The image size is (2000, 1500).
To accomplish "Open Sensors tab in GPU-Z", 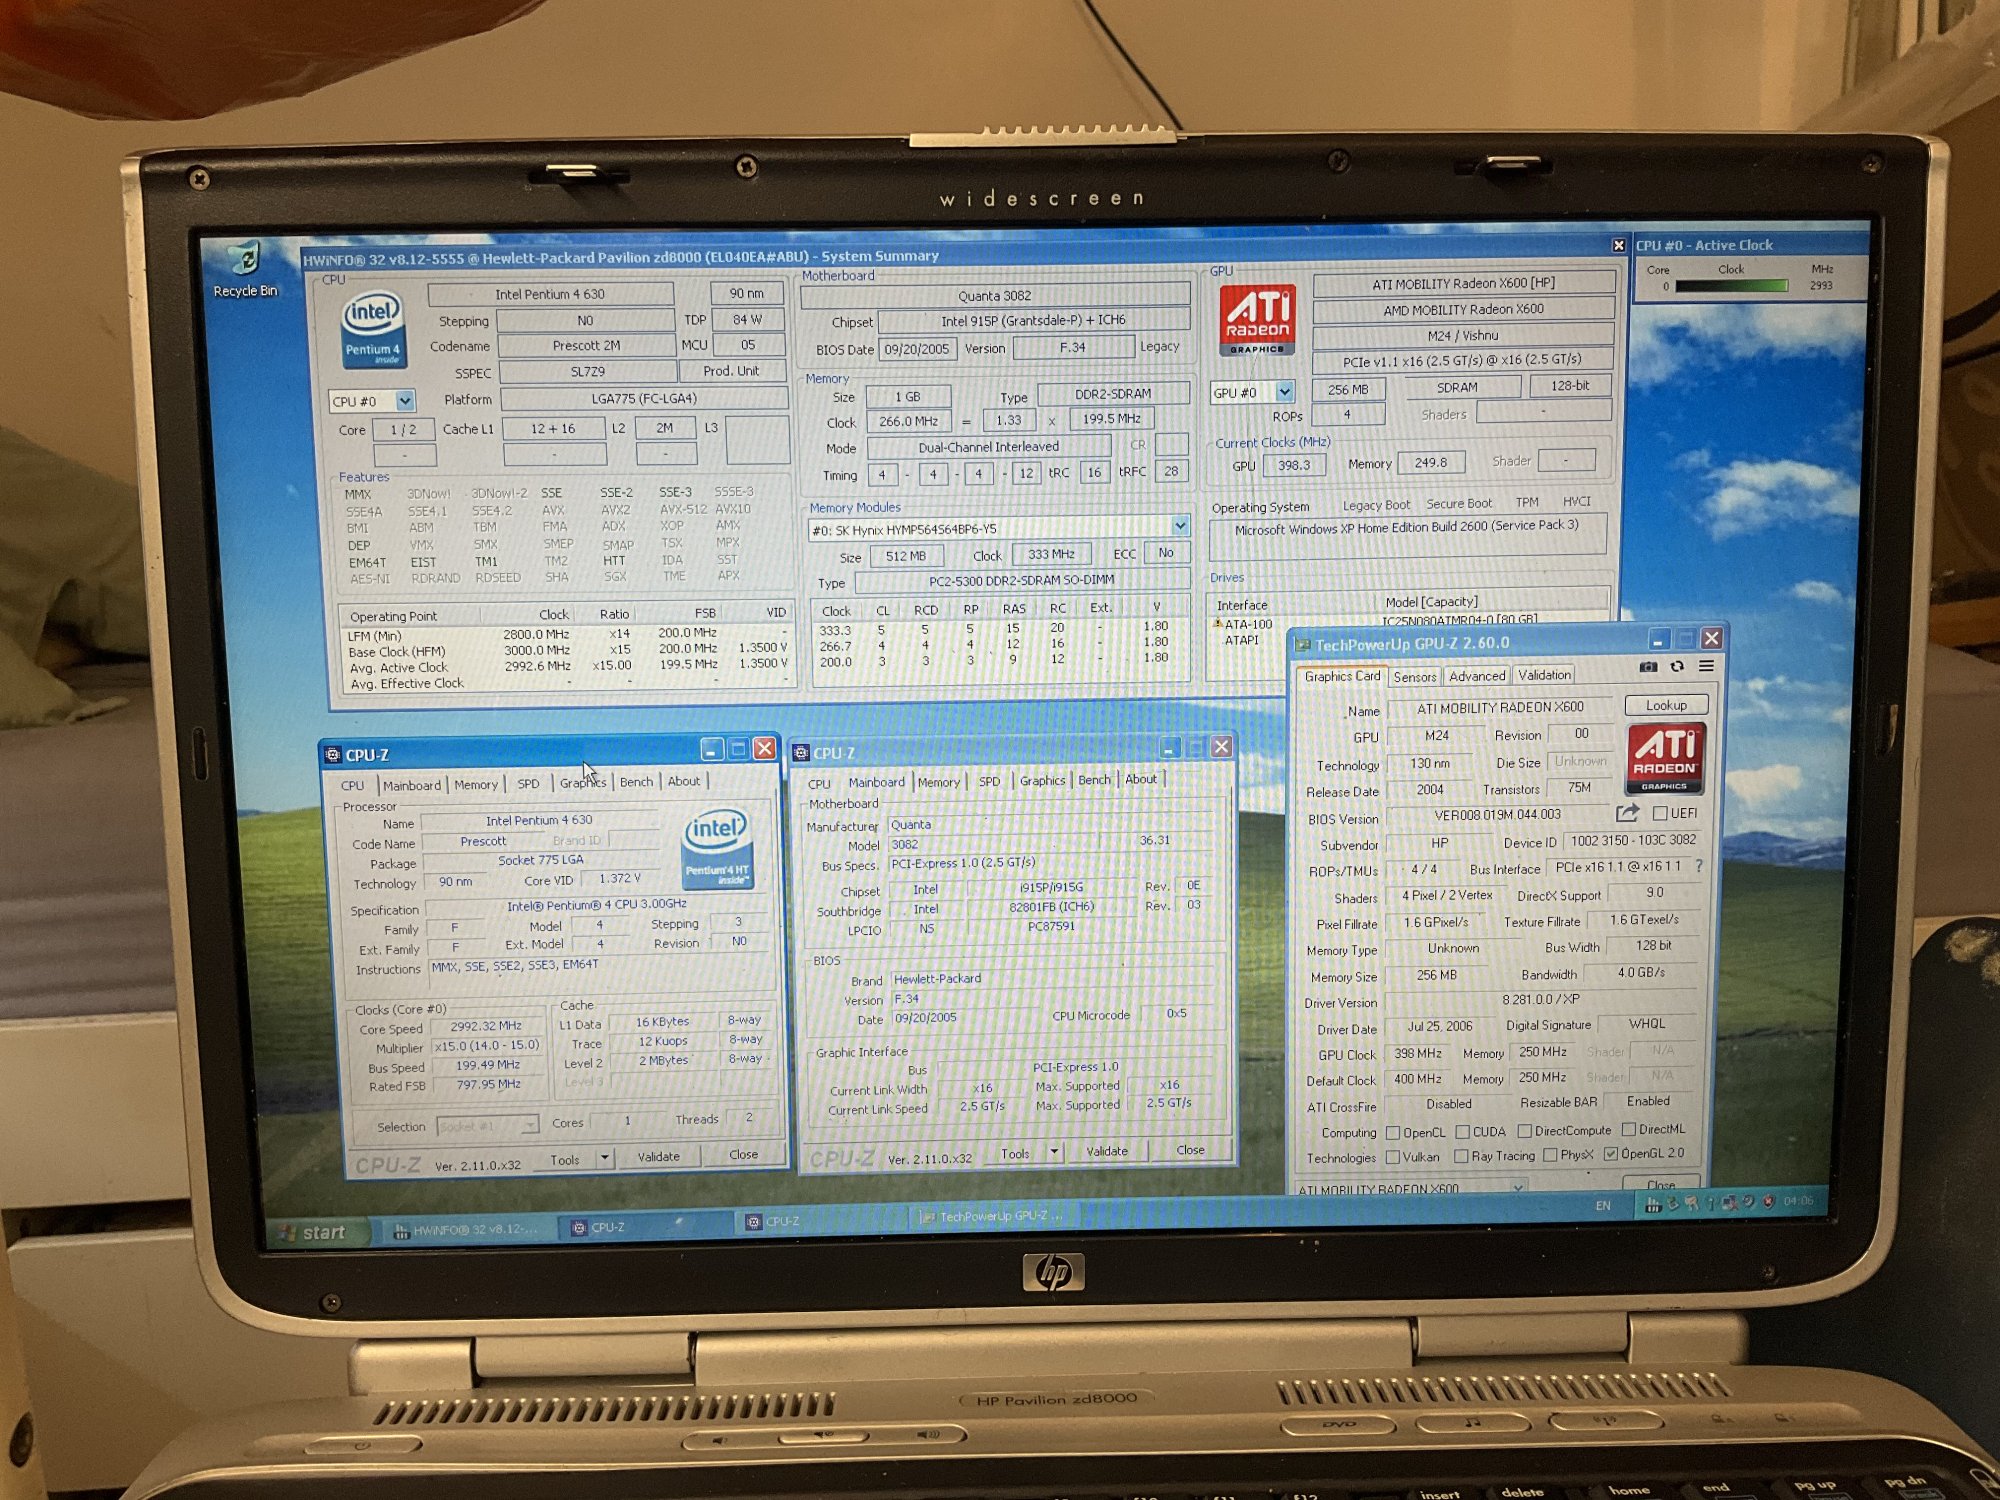I will point(1415,677).
